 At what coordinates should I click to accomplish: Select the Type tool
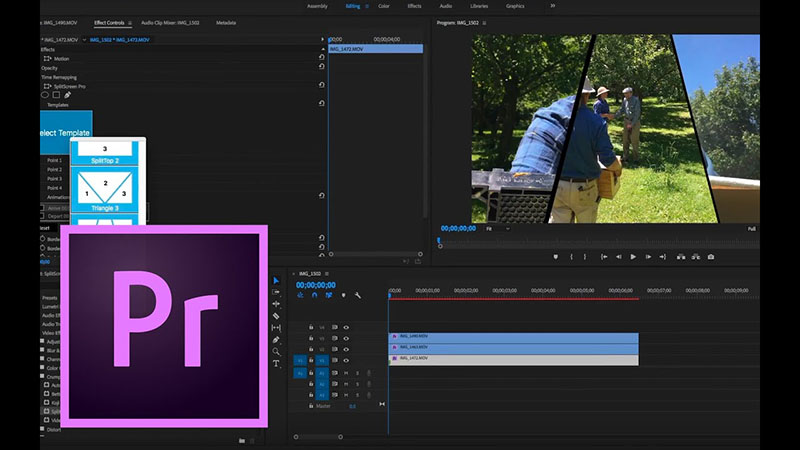click(x=276, y=363)
